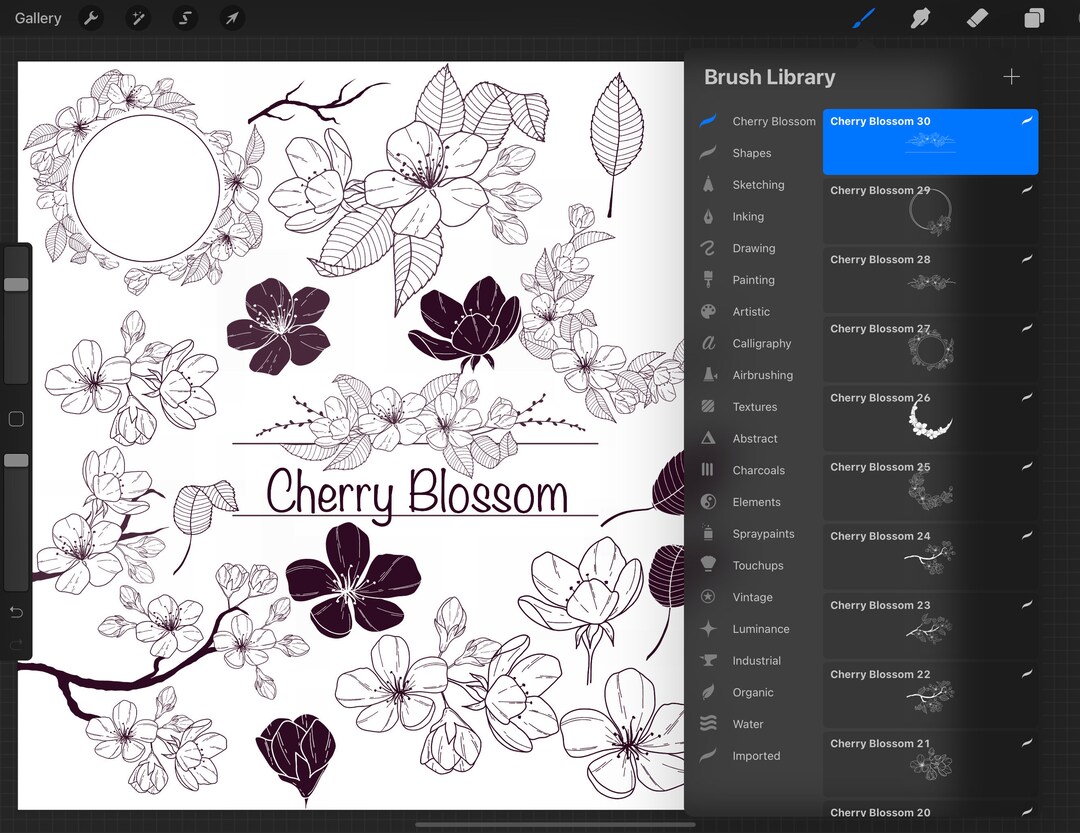Choose the Cherry Blossom 27 brush

pyautogui.click(x=931, y=349)
